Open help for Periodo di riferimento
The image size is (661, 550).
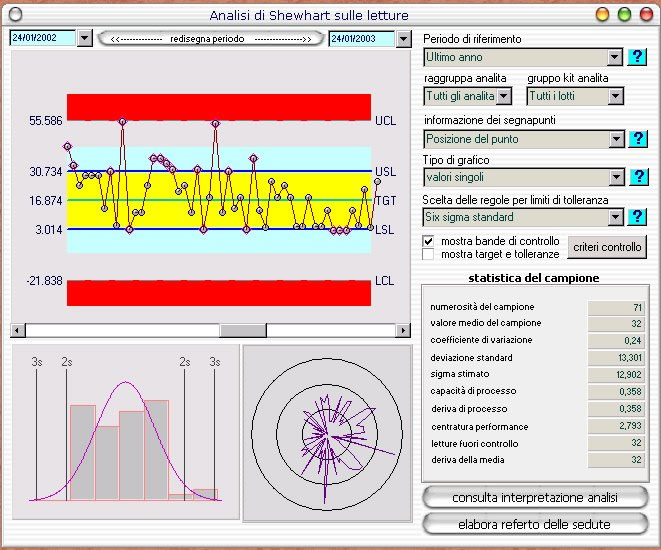[x=637, y=57]
